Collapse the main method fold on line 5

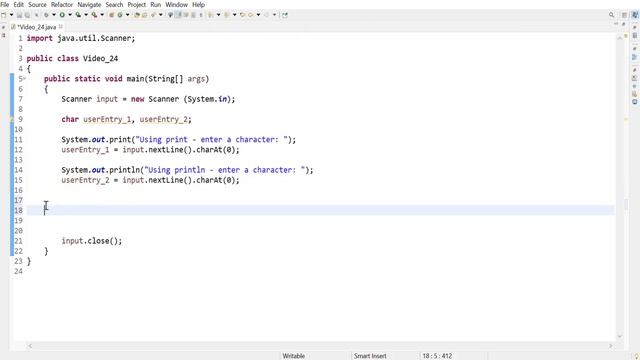(24, 78)
